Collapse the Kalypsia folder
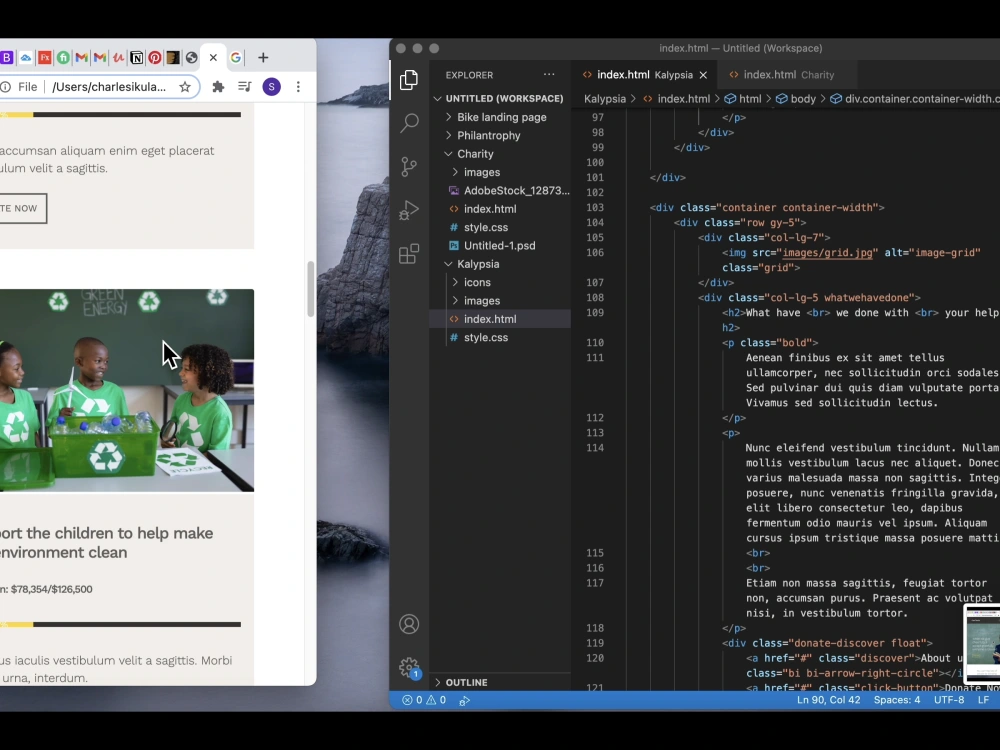This screenshot has width=1000, height=750. (x=500, y=264)
